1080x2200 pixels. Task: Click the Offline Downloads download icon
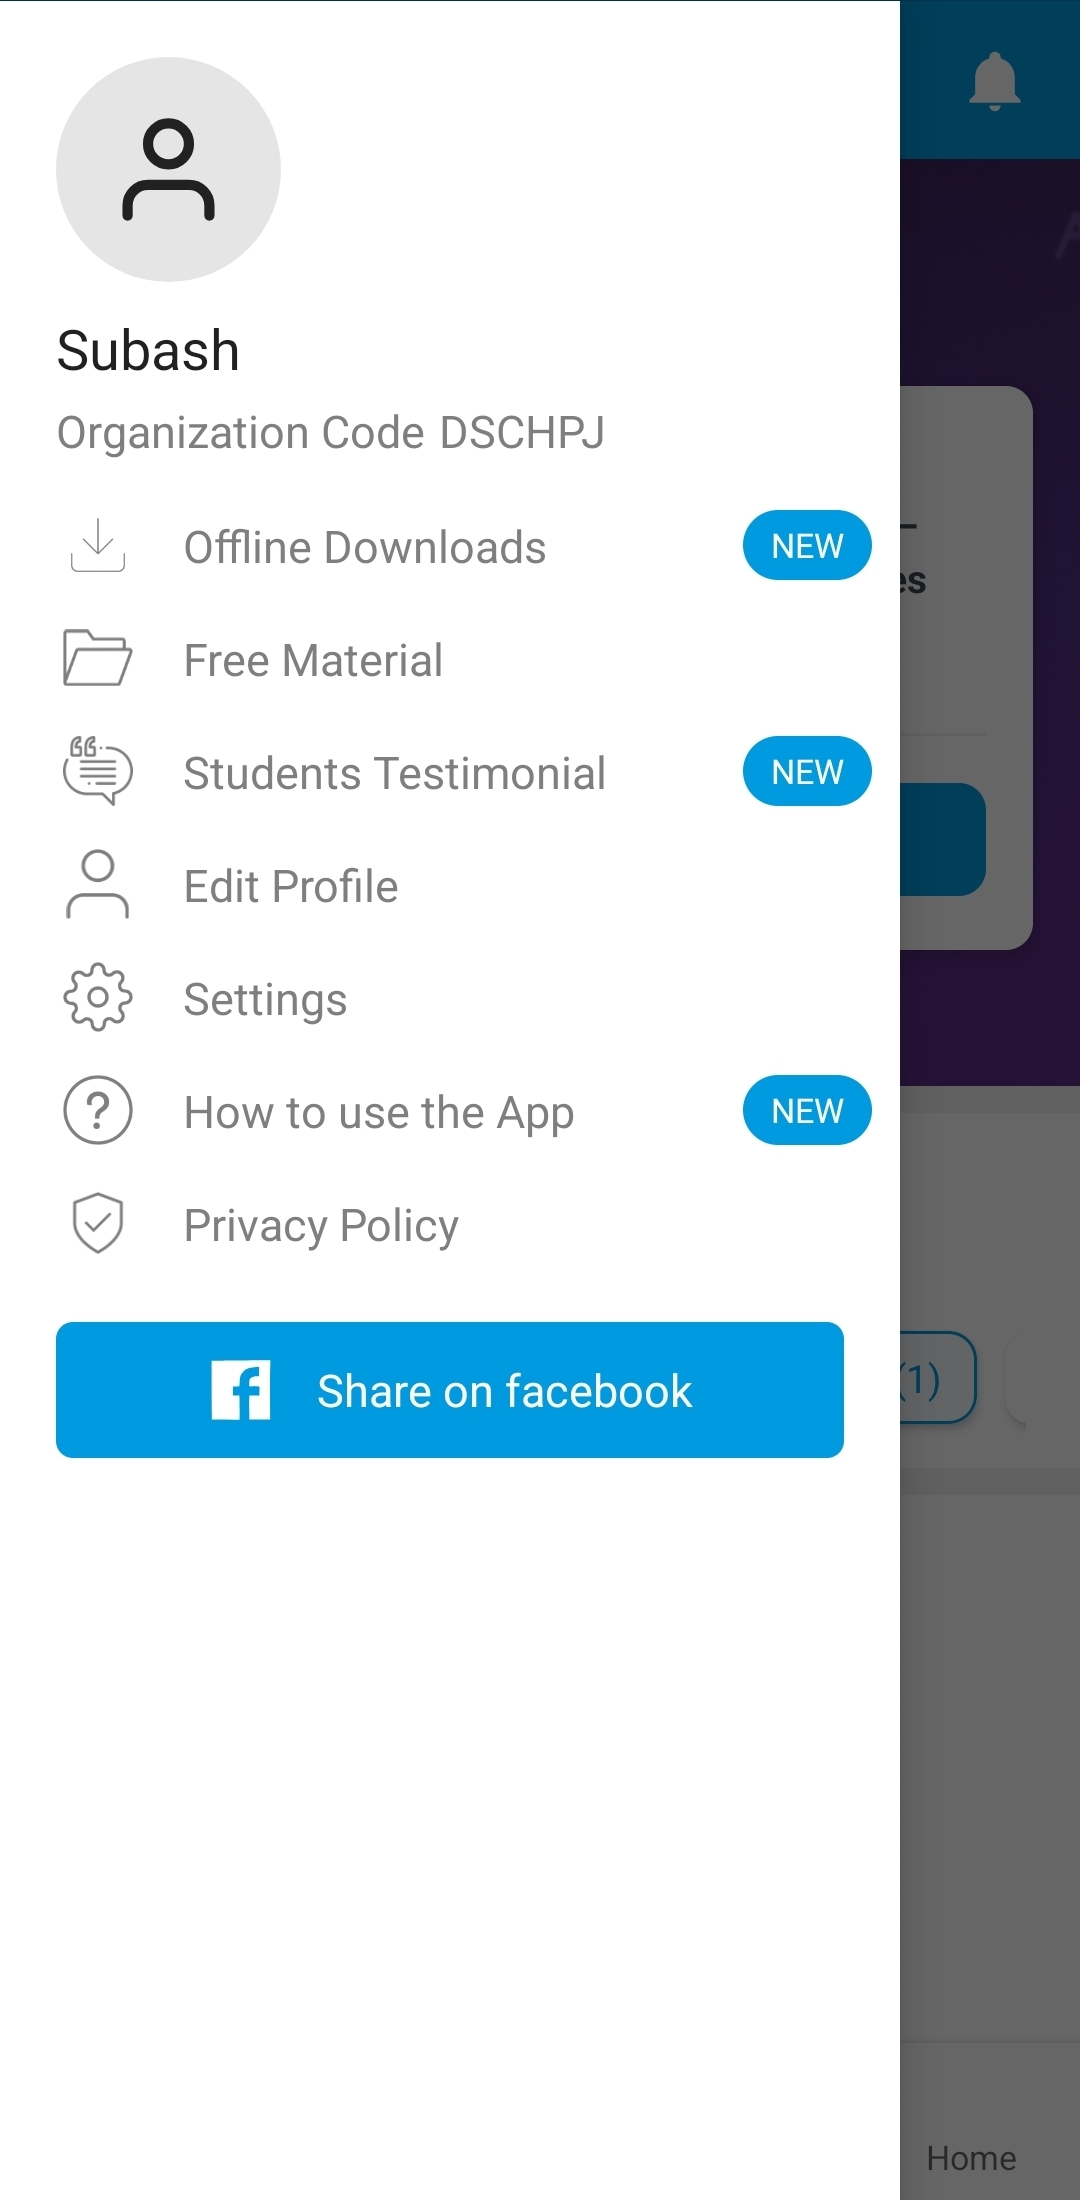pyautogui.click(x=98, y=546)
